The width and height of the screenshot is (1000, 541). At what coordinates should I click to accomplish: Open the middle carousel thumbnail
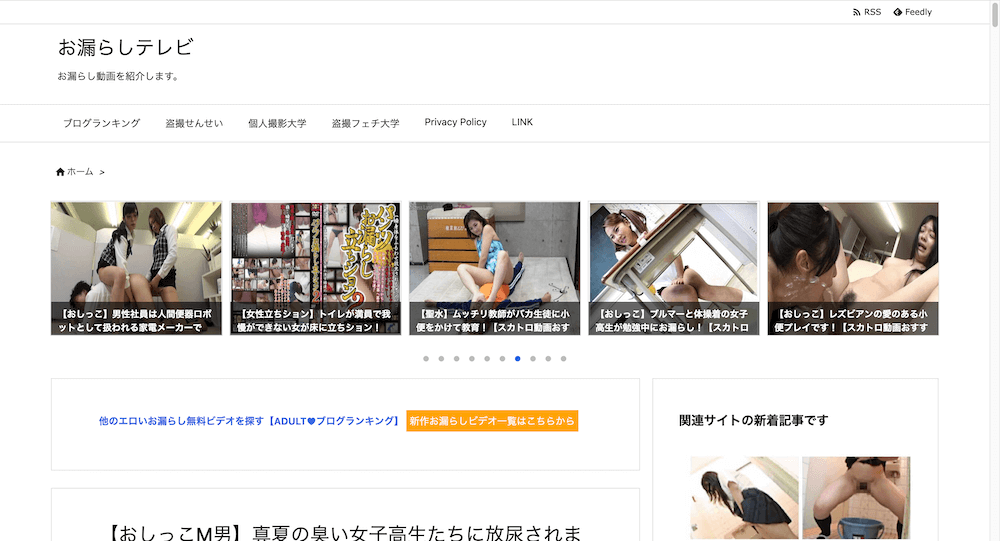click(x=494, y=268)
